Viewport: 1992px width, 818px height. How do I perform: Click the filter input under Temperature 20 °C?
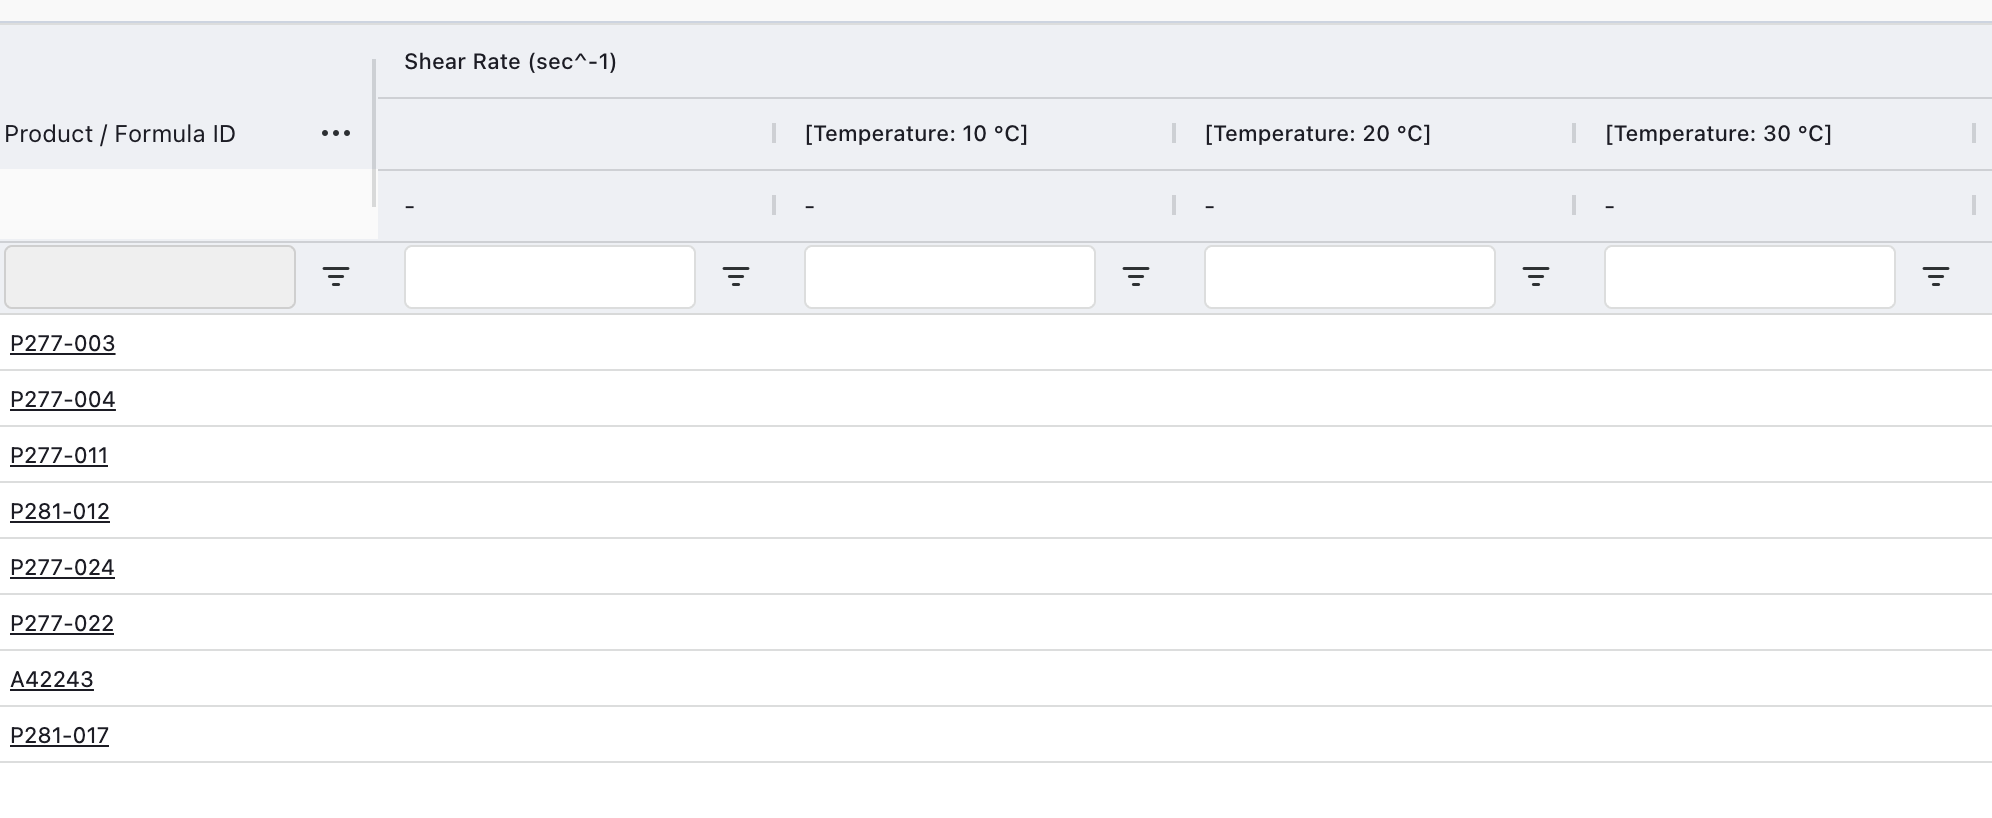coord(1349,277)
